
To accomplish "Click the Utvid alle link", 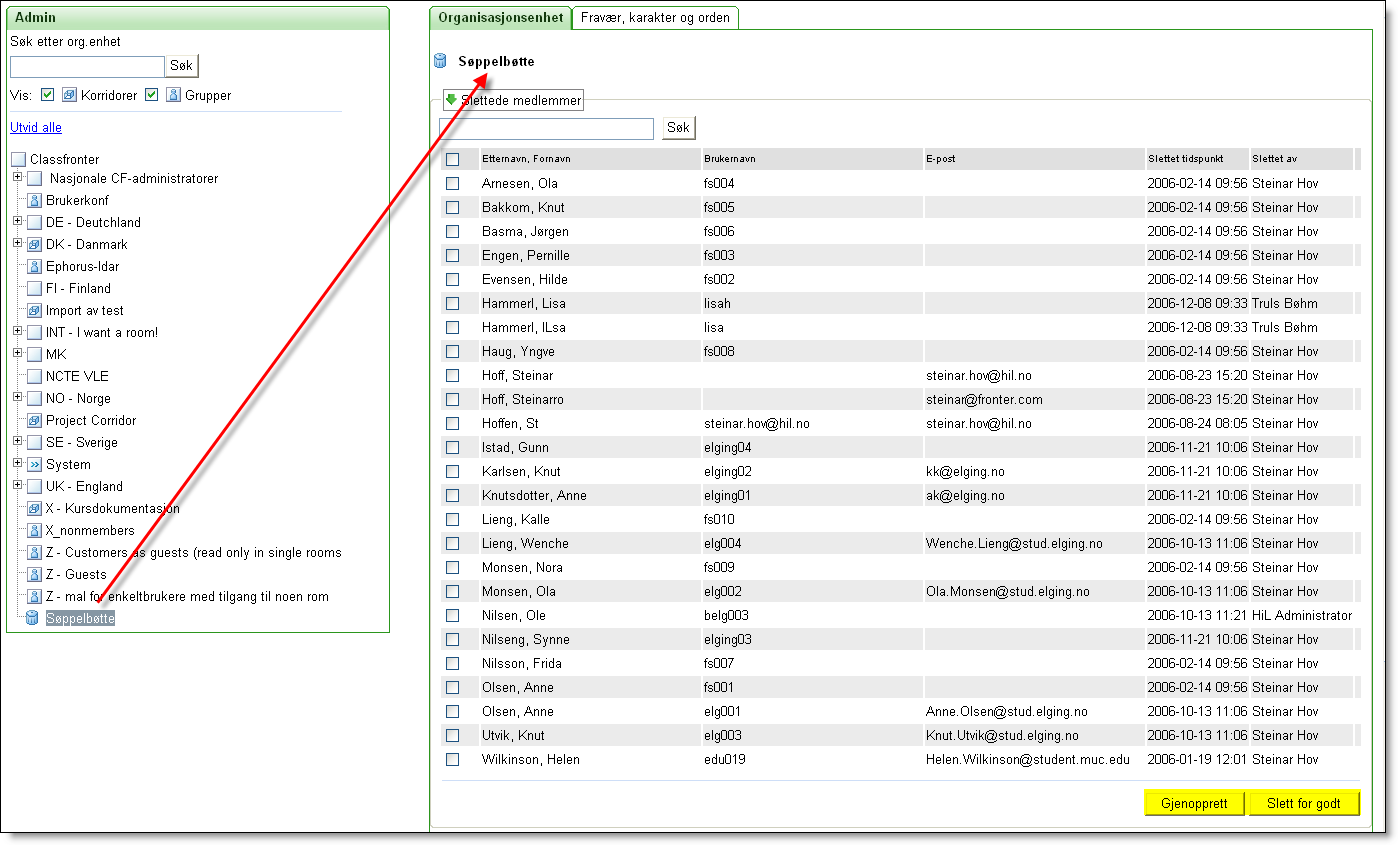I will (36, 128).
